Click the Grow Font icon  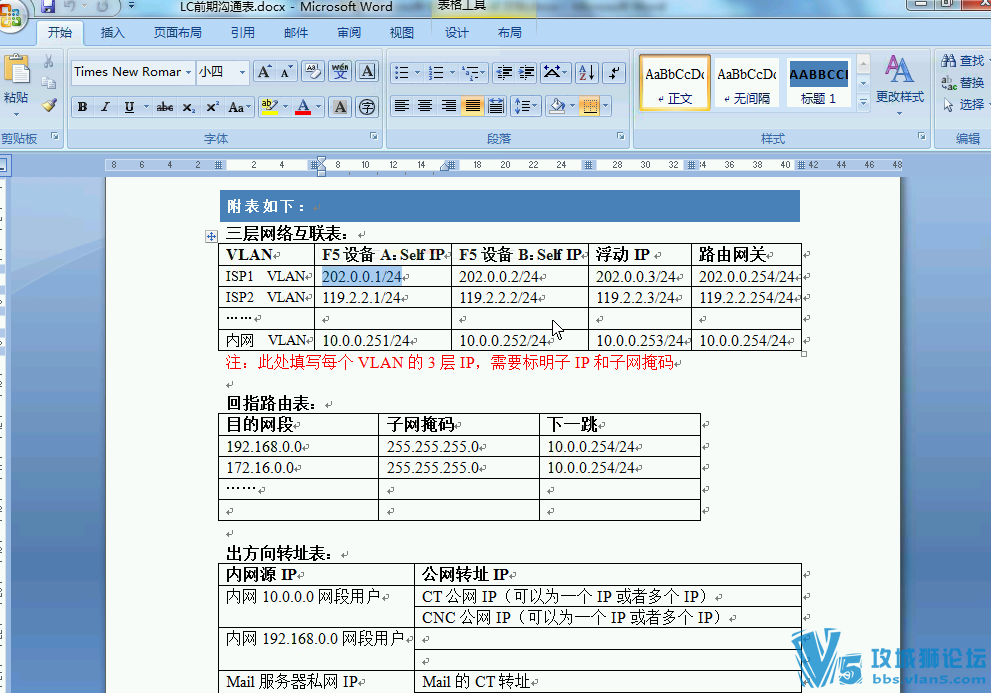[x=264, y=72]
